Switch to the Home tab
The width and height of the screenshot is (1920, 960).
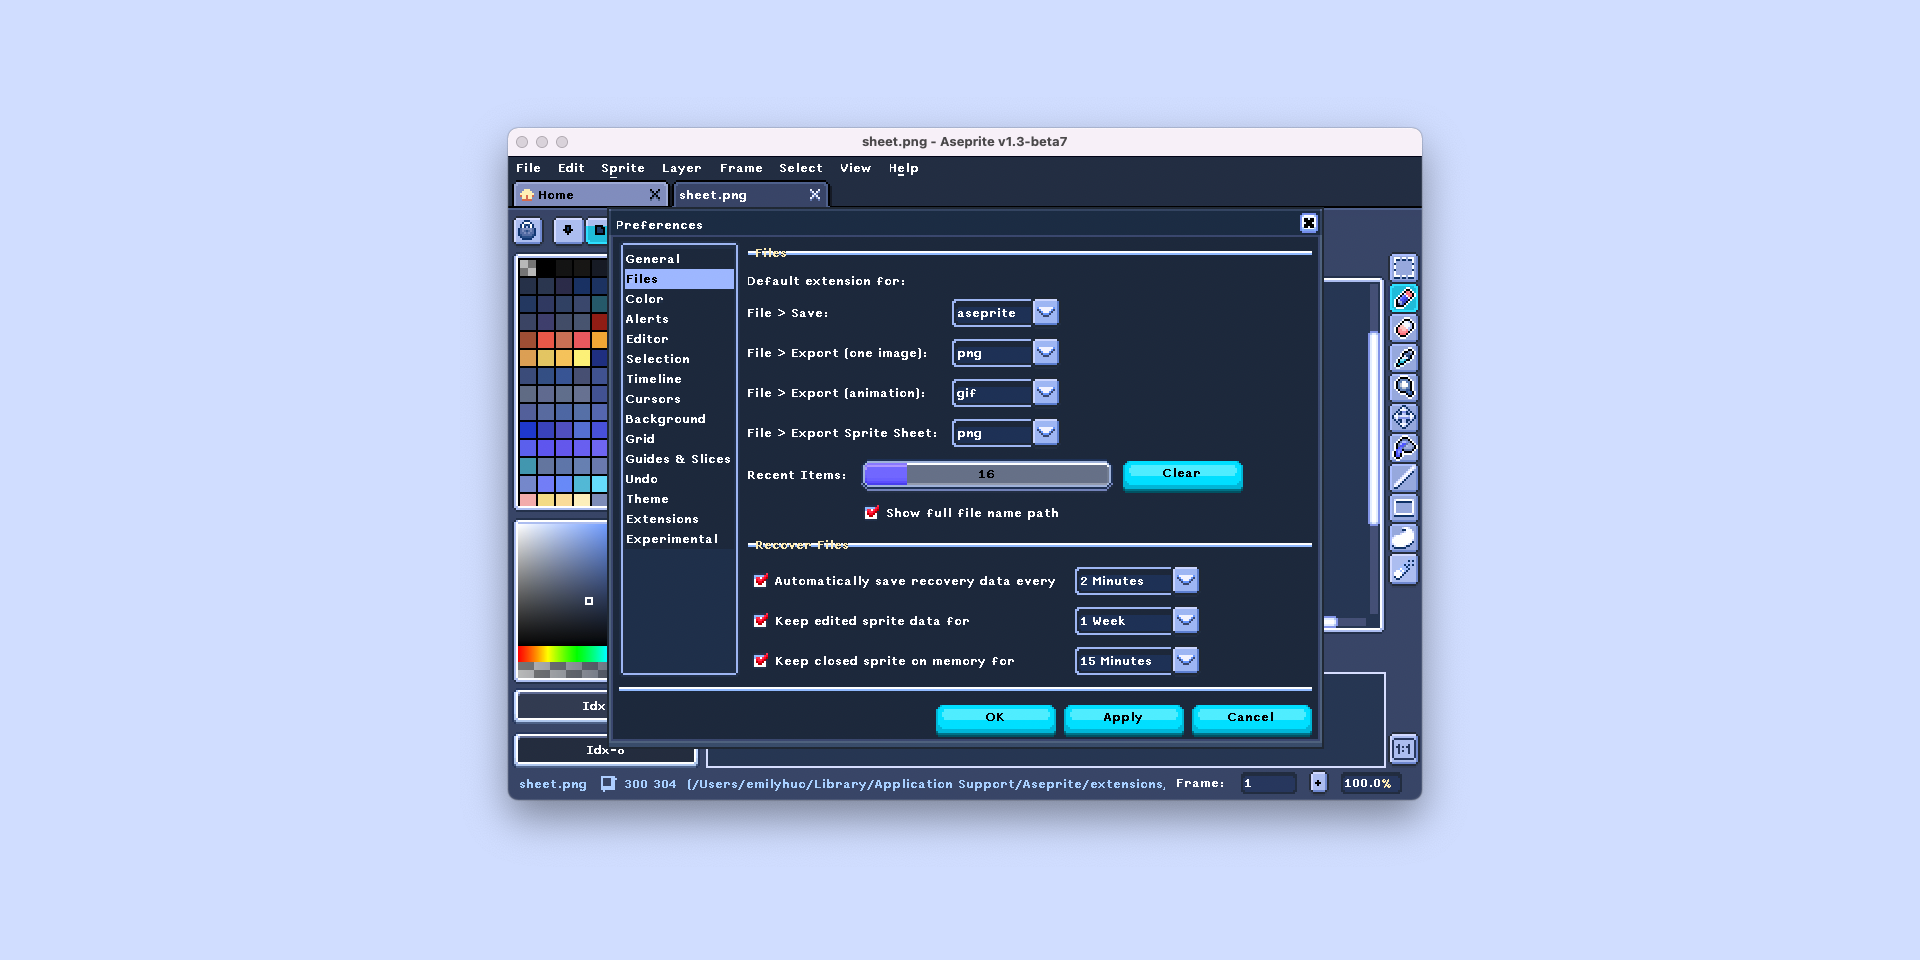(x=555, y=194)
